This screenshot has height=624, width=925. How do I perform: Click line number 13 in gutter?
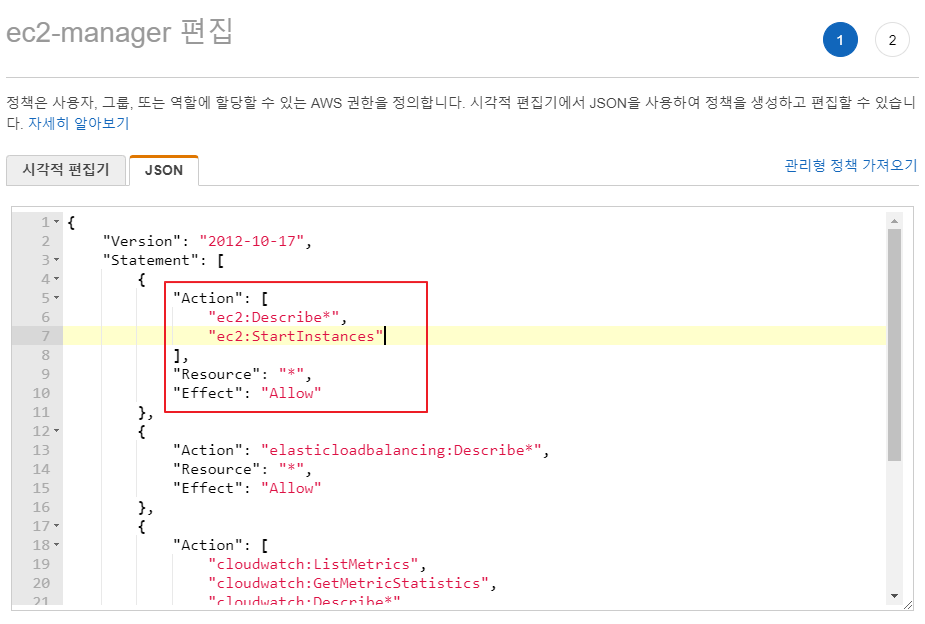coord(41,451)
